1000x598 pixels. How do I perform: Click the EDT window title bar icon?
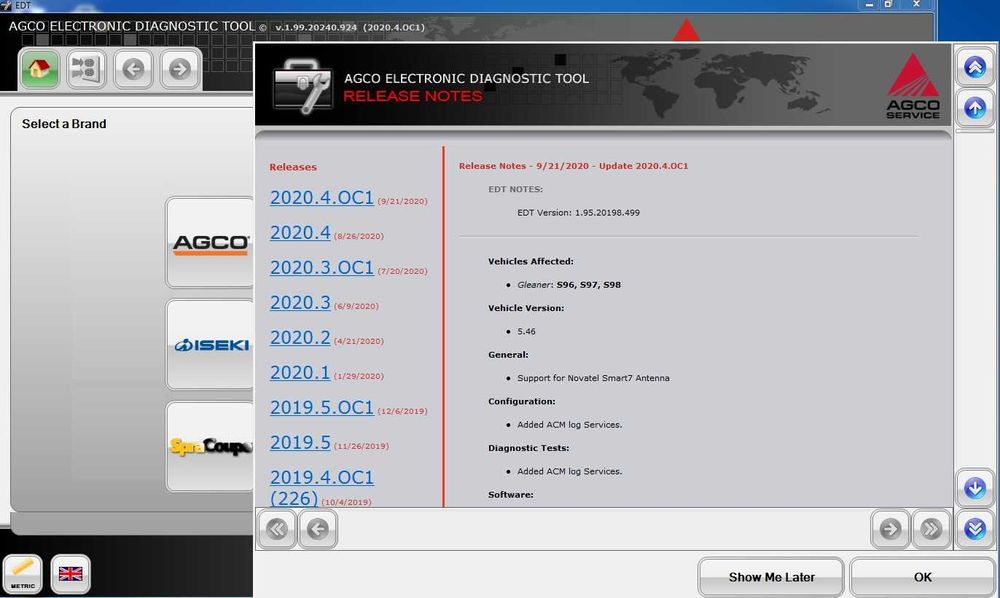[6, 5]
